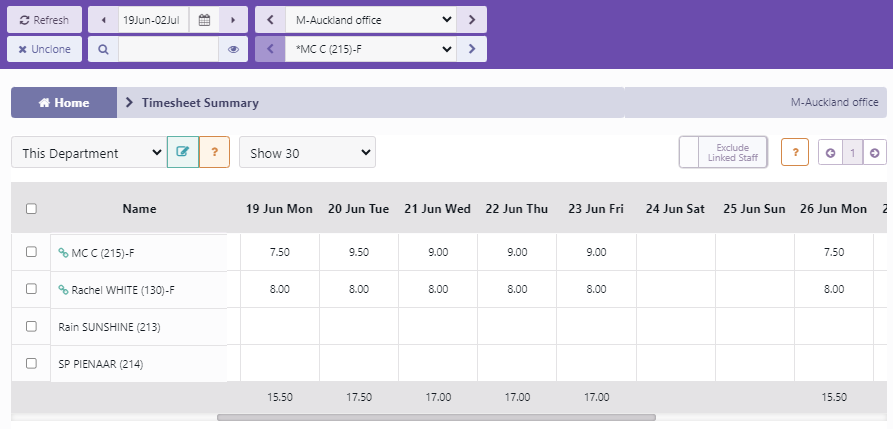Click total 15.50 for 26 Jun
This screenshot has height=429, width=893.
point(834,397)
